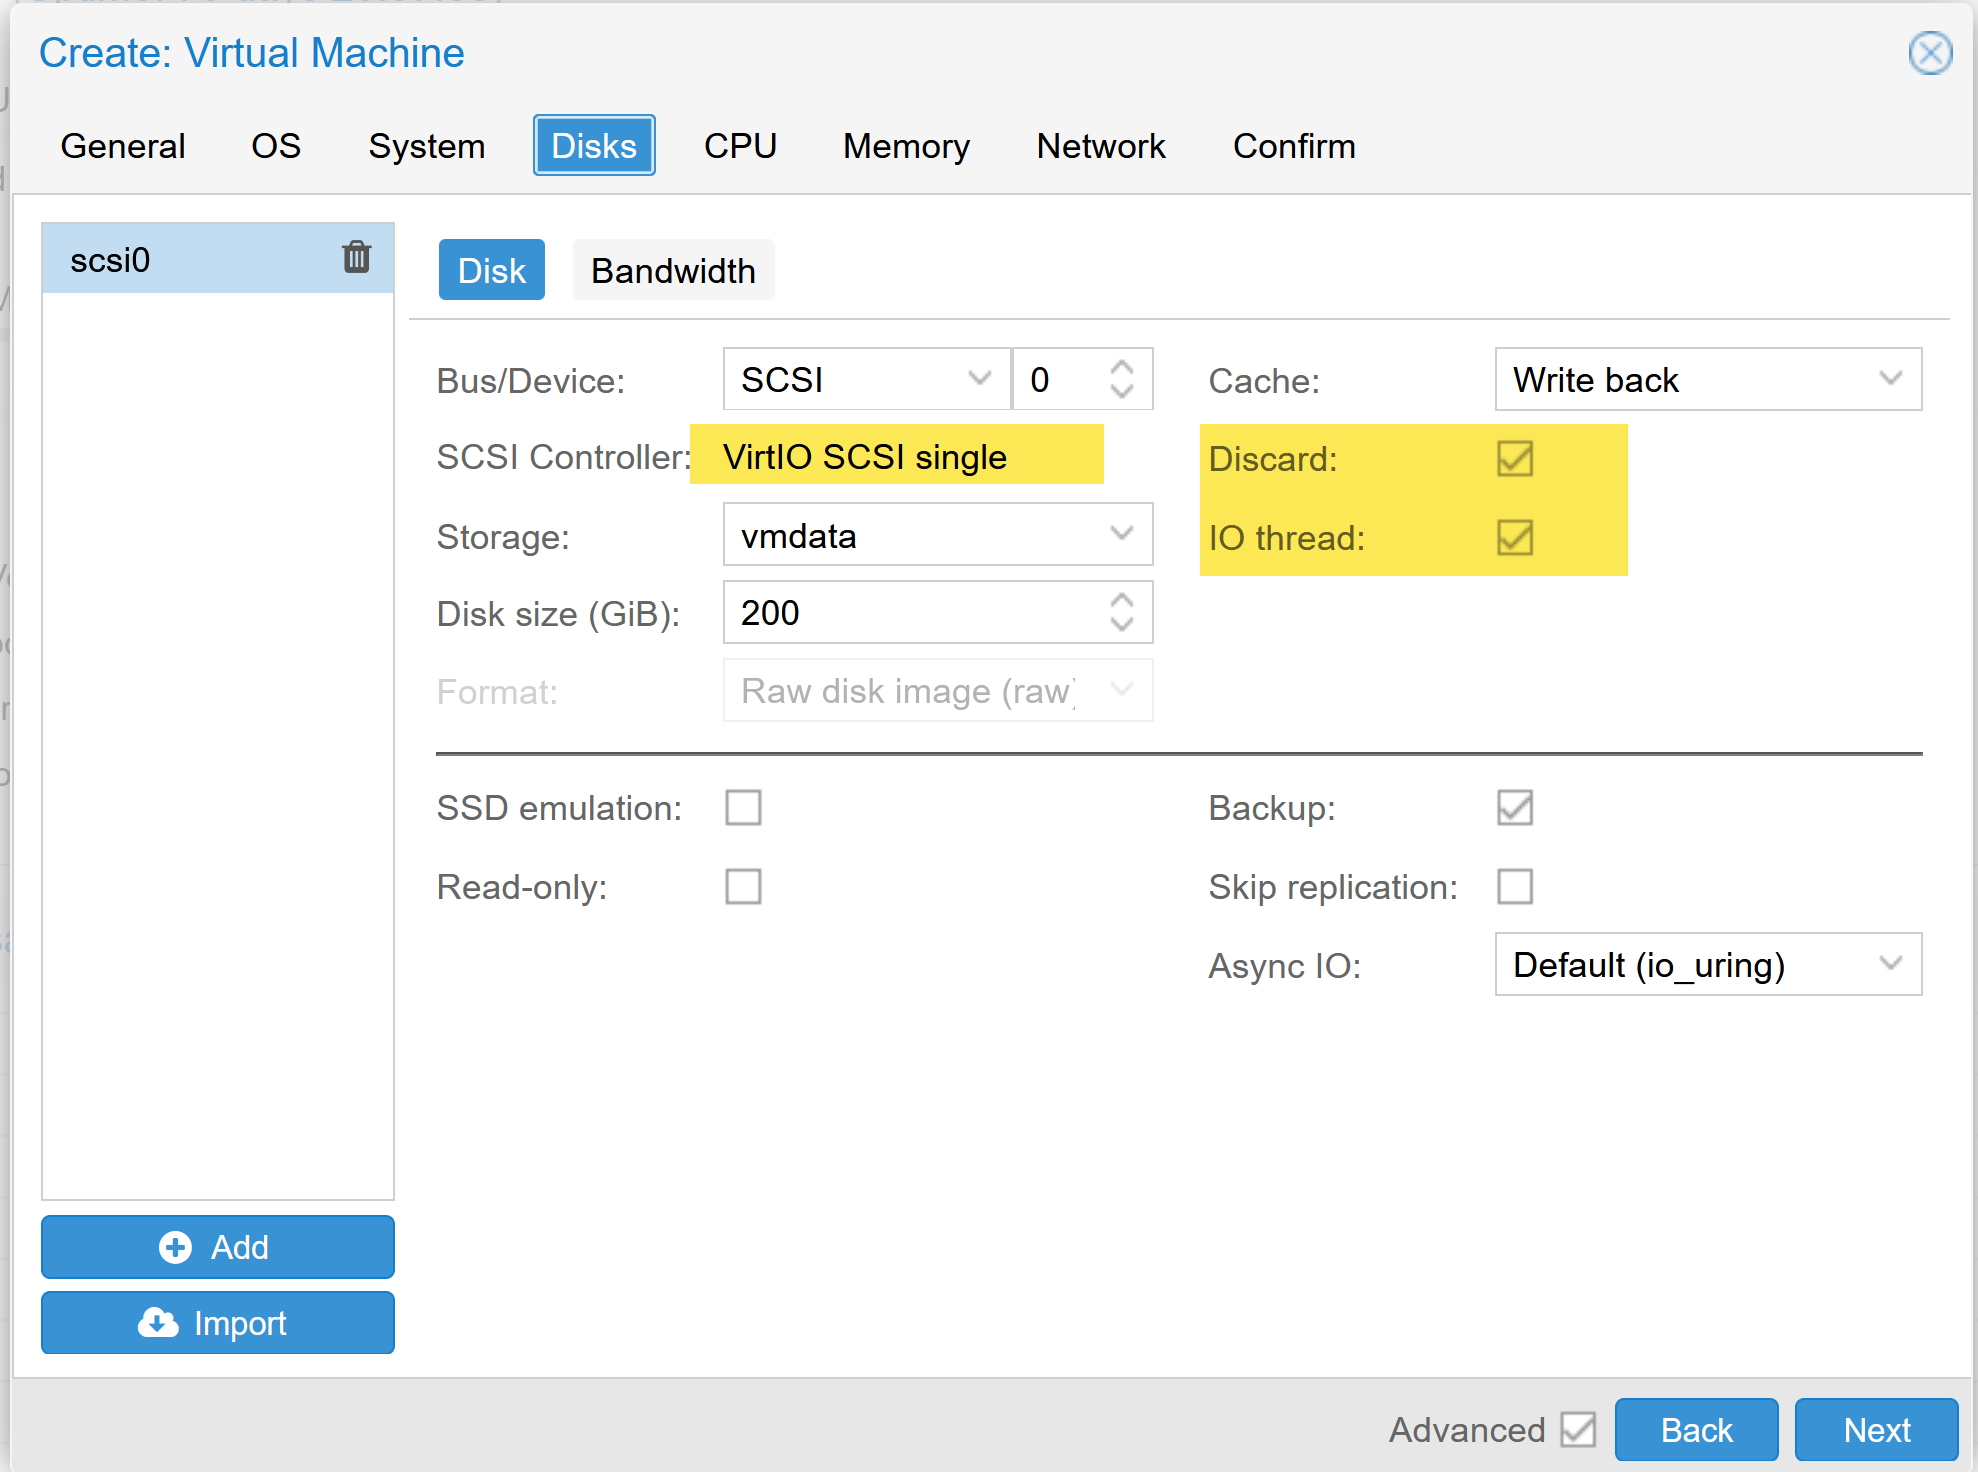Screen dimensions: 1978x1472
Task: Click the Back button
Action: coord(1696,1429)
